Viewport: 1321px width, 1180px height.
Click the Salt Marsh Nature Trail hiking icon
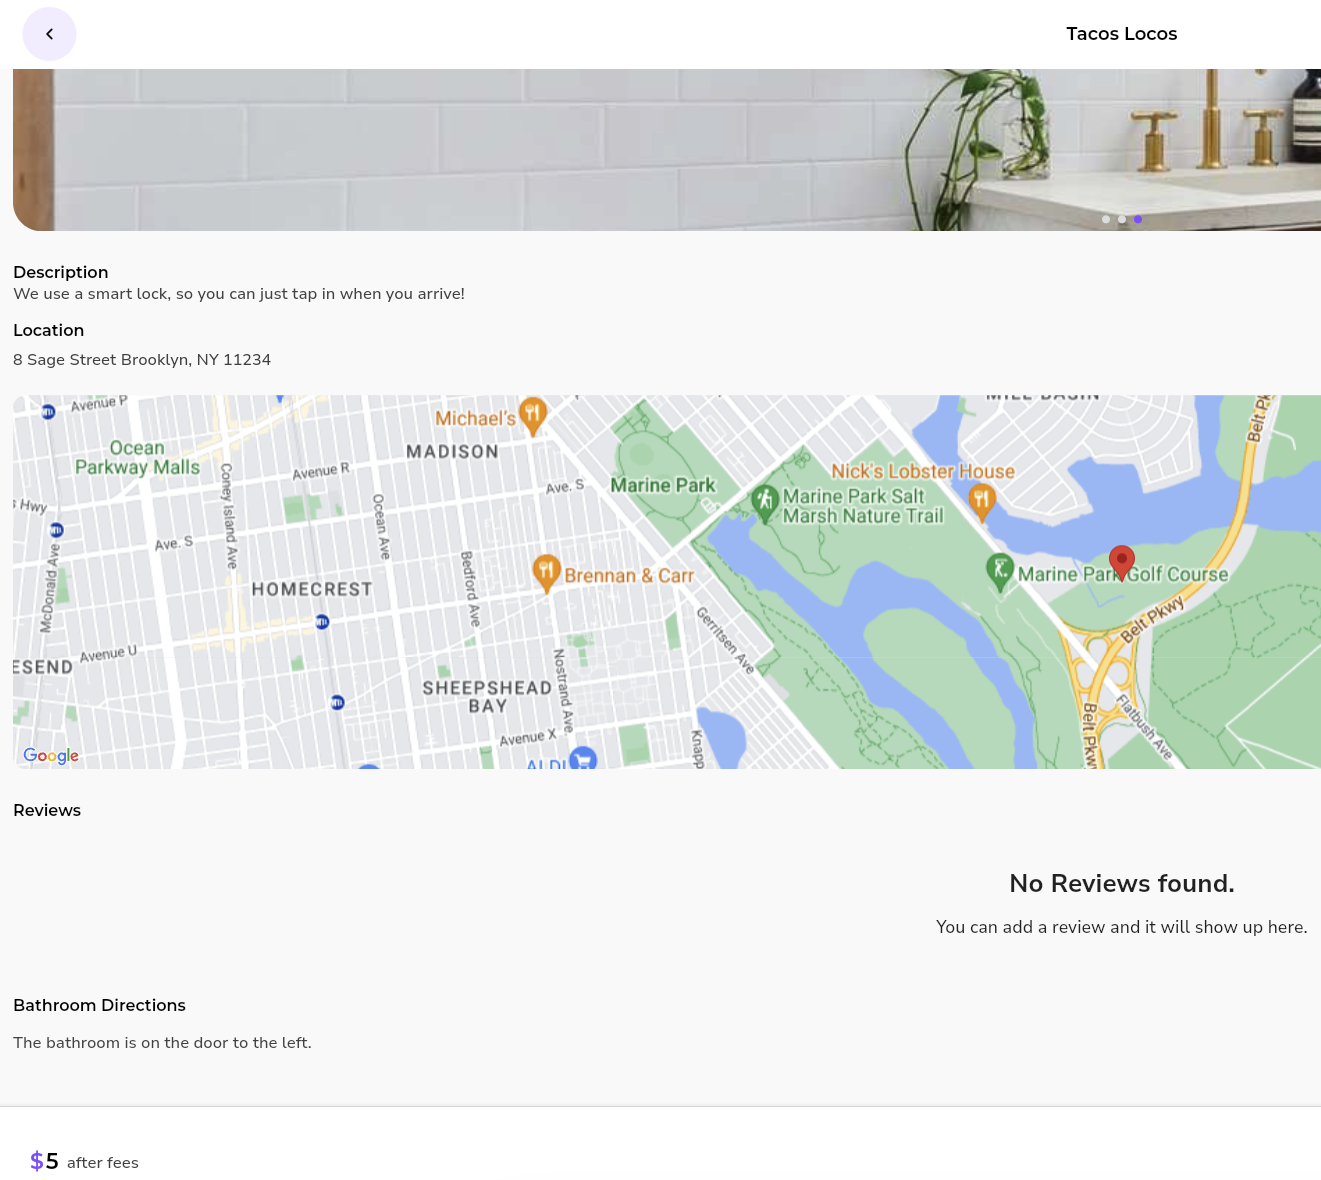click(x=765, y=501)
